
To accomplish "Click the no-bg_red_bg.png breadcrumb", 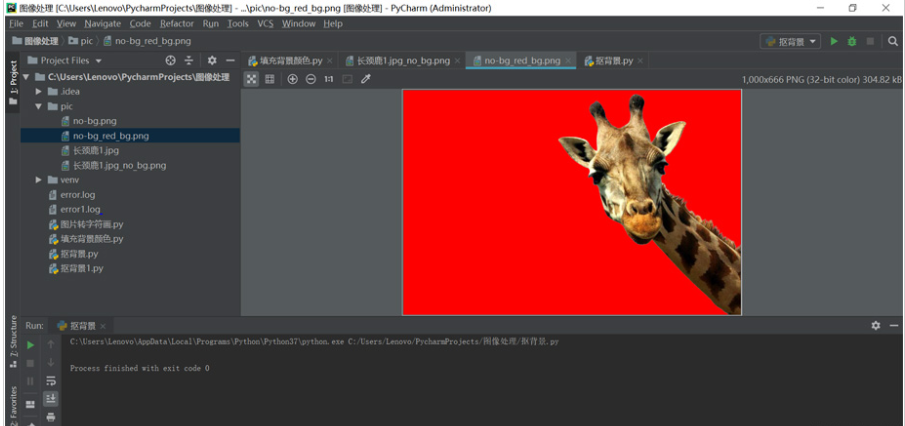I will click(x=147, y=41).
